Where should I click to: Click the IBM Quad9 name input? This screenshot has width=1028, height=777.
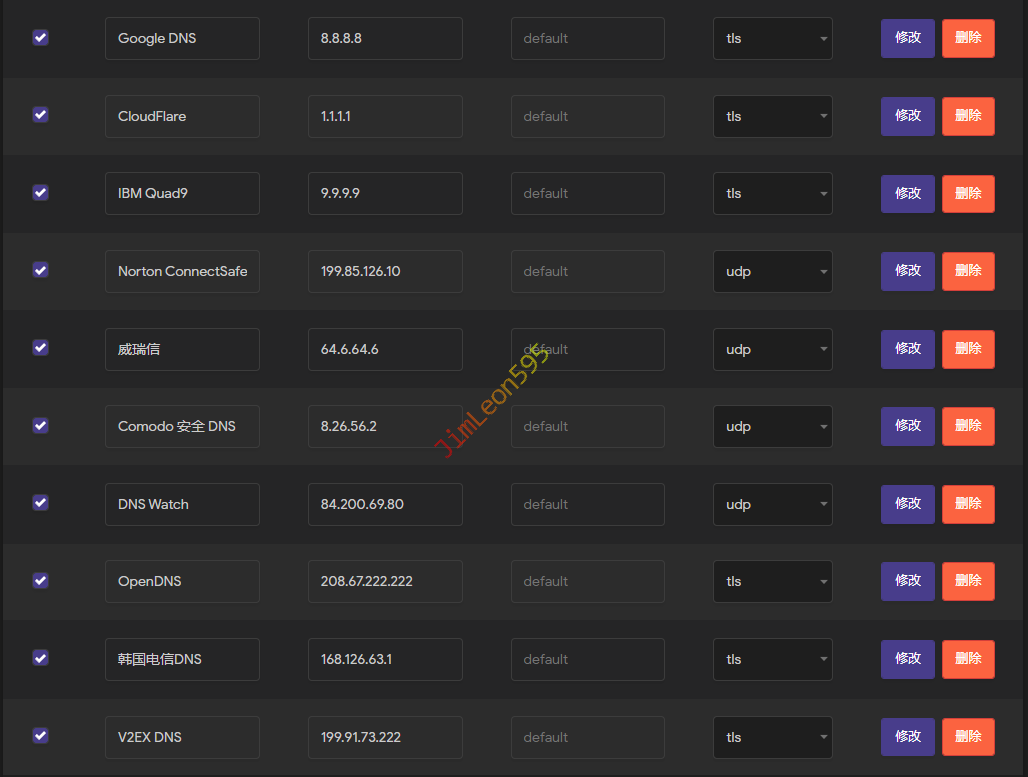[182, 194]
